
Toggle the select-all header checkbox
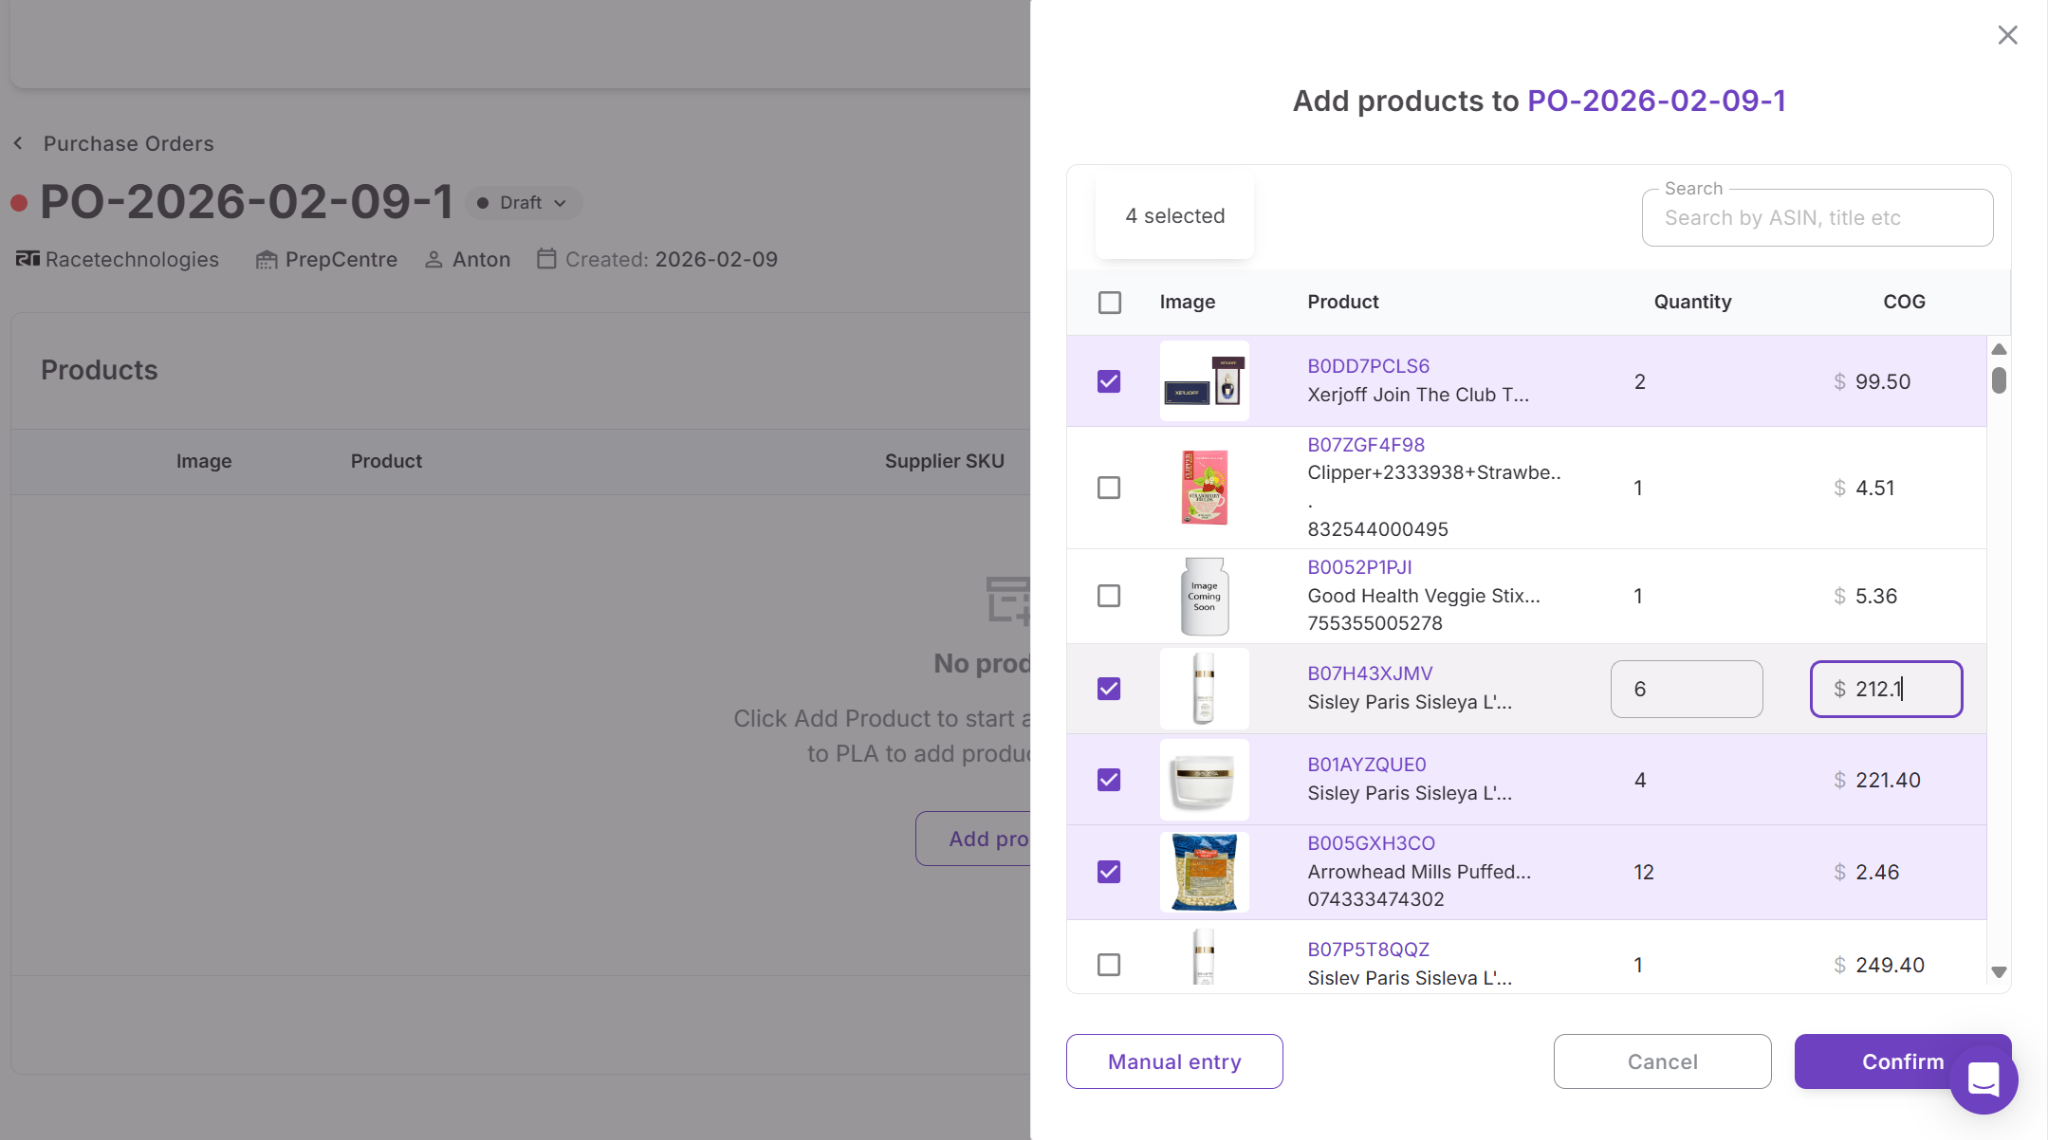click(x=1109, y=302)
